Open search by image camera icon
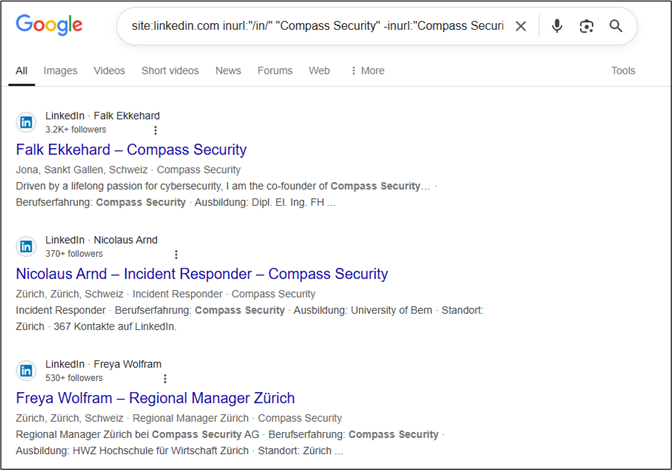 586,26
